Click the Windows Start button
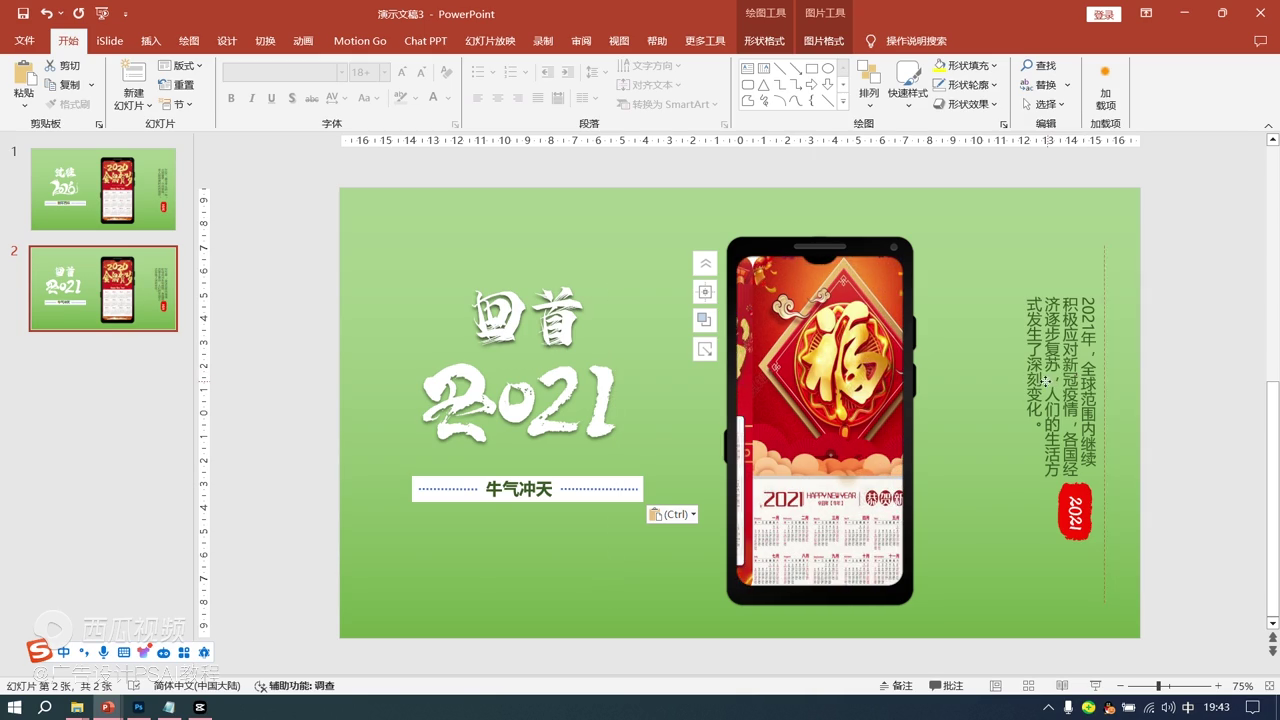The width and height of the screenshot is (1280, 720). [x=15, y=707]
